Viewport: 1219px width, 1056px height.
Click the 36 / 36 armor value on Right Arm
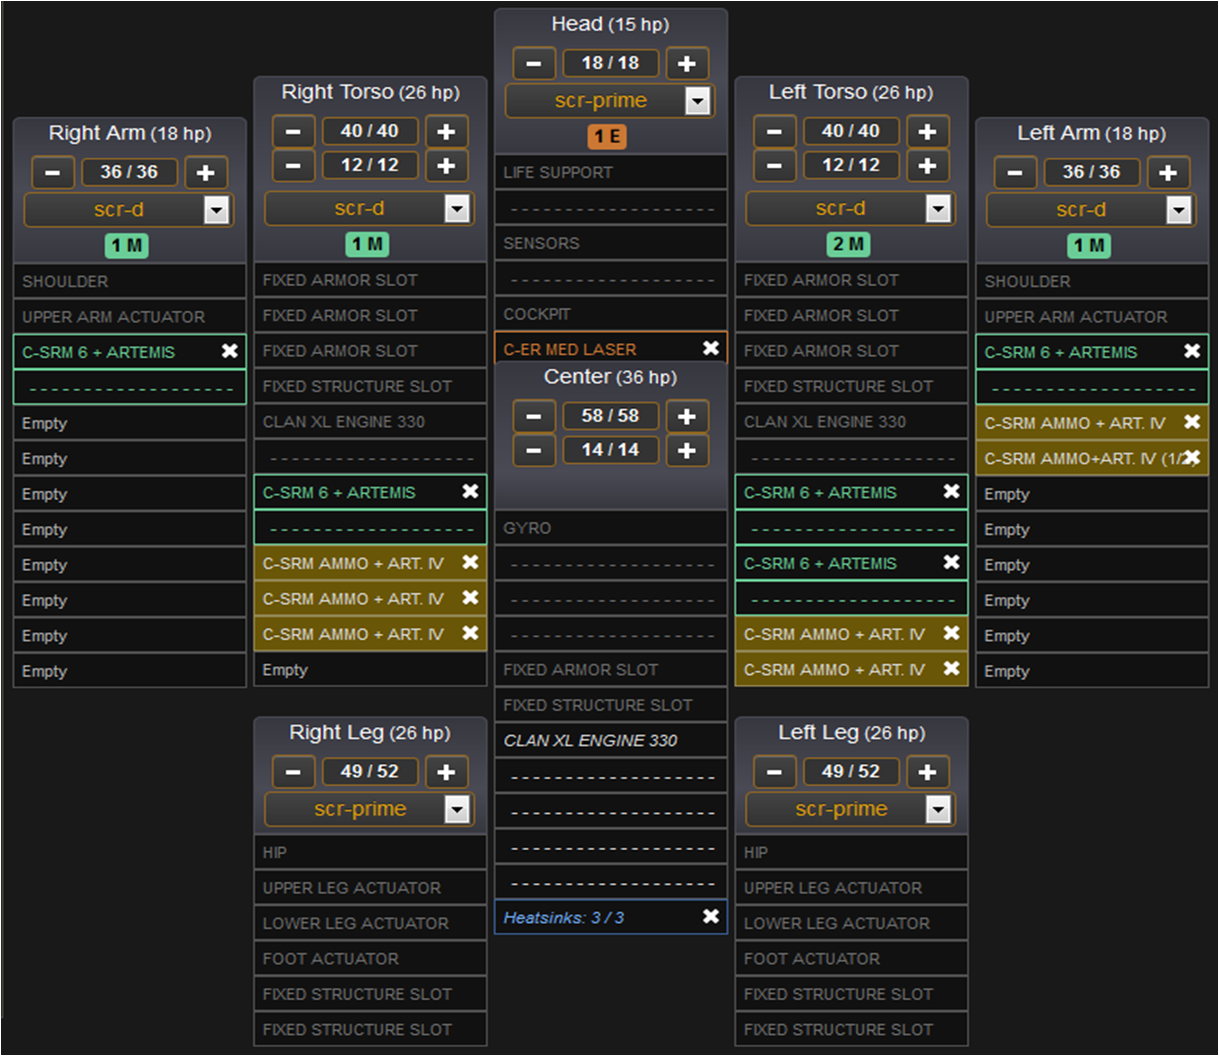[x=129, y=171]
